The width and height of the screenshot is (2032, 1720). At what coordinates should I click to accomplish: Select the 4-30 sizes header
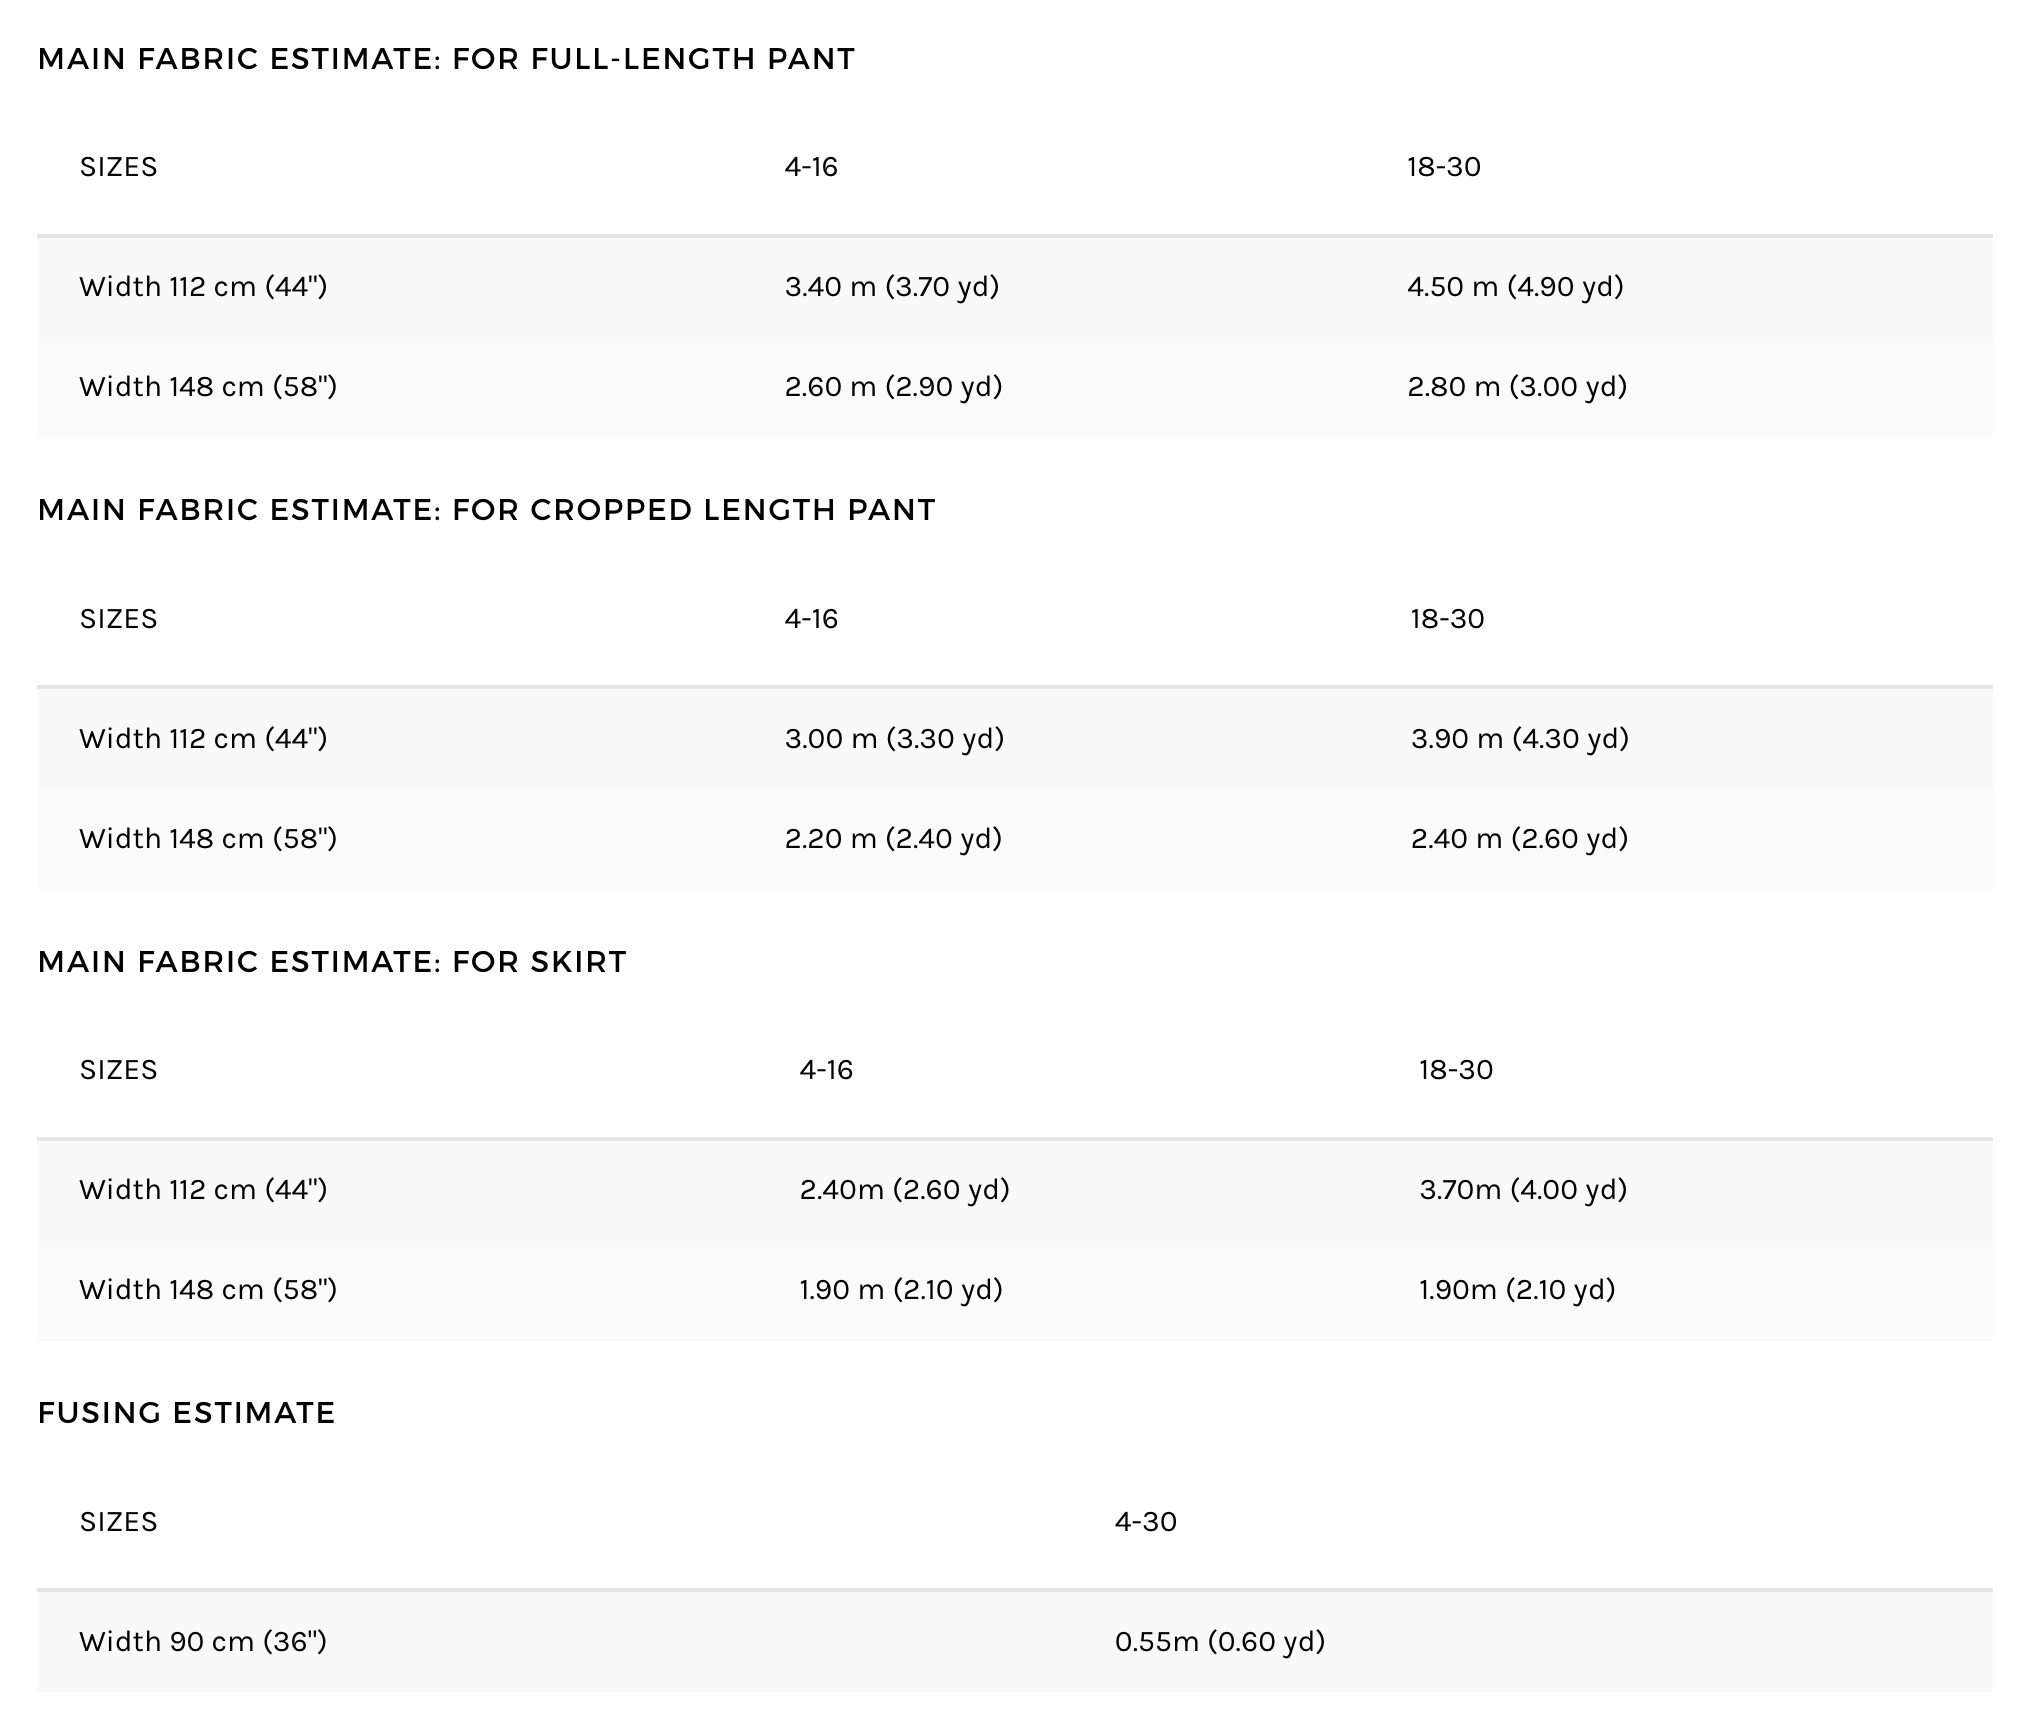[1146, 1522]
